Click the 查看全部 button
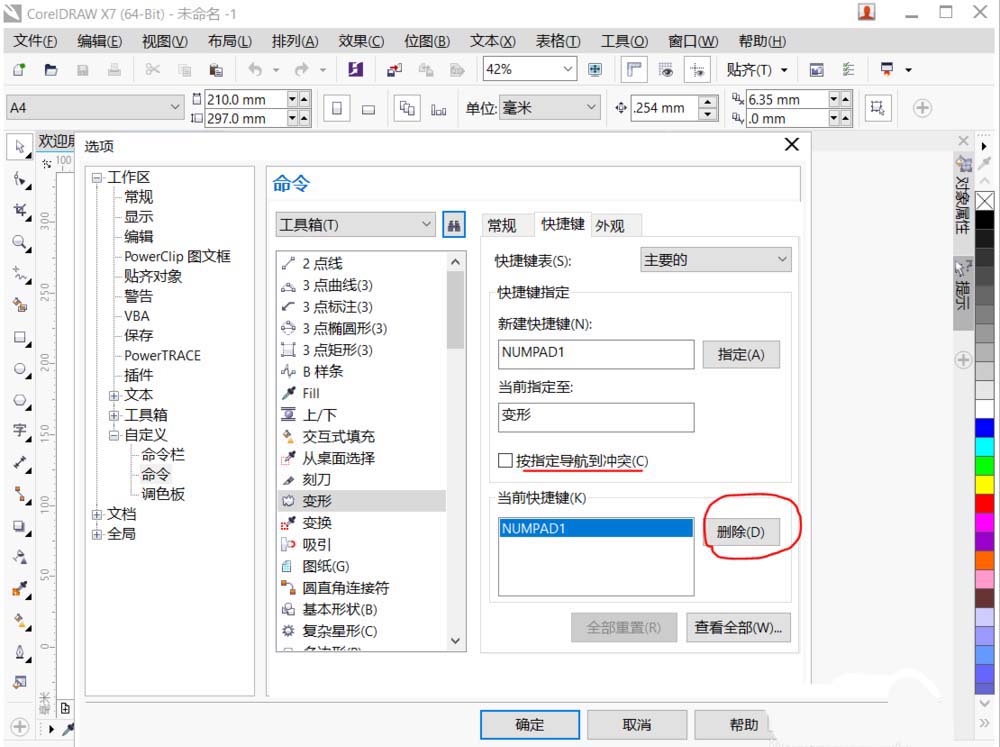Image resolution: width=1000 pixels, height=747 pixels. click(x=738, y=627)
